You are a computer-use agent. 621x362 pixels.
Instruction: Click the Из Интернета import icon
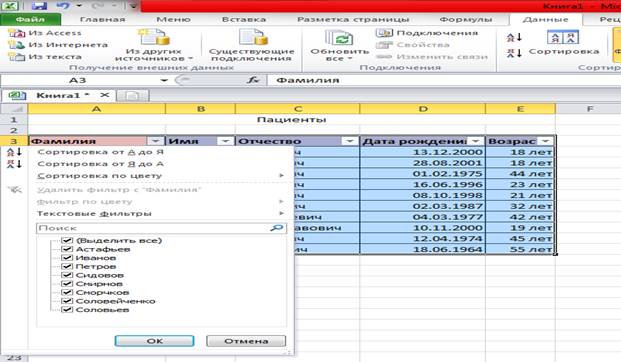(x=16, y=45)
